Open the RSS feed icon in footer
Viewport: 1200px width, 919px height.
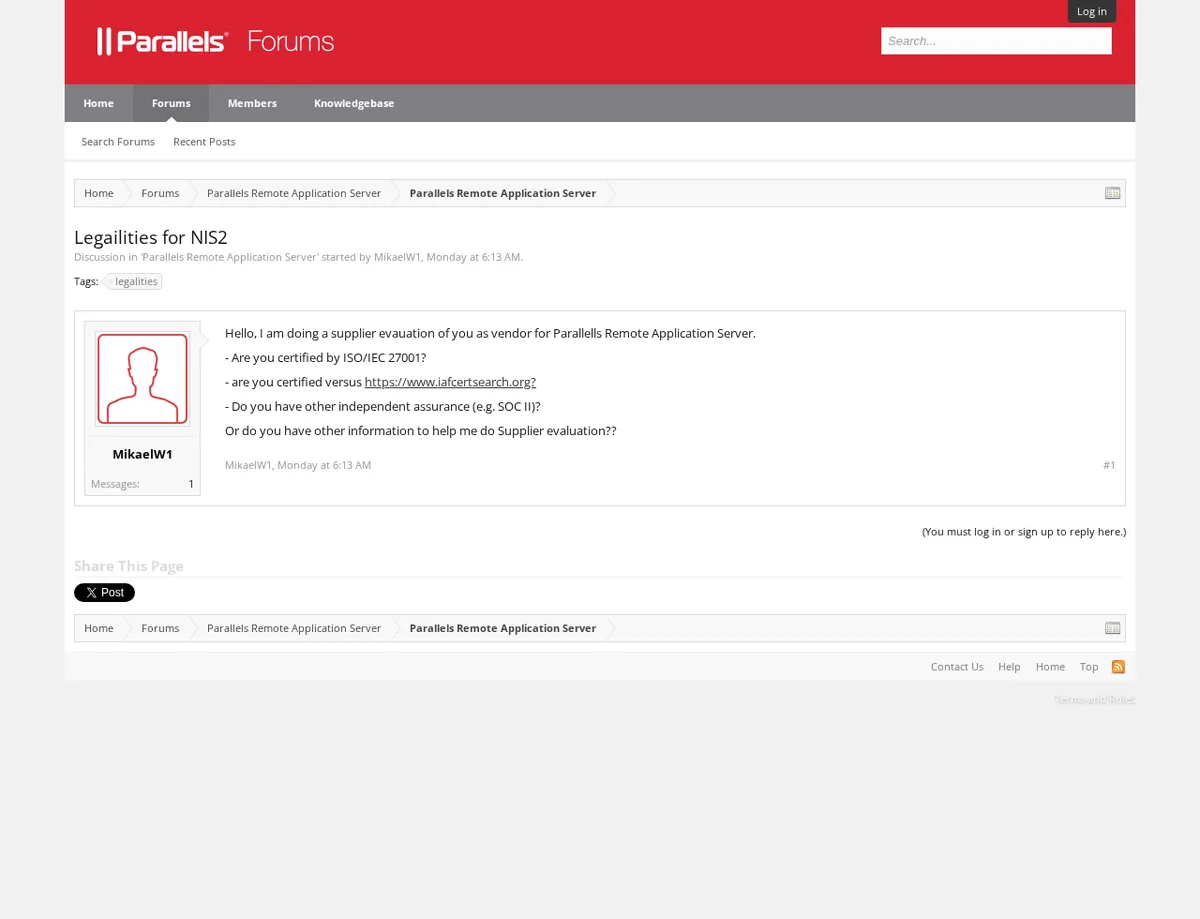point(1118,667)
